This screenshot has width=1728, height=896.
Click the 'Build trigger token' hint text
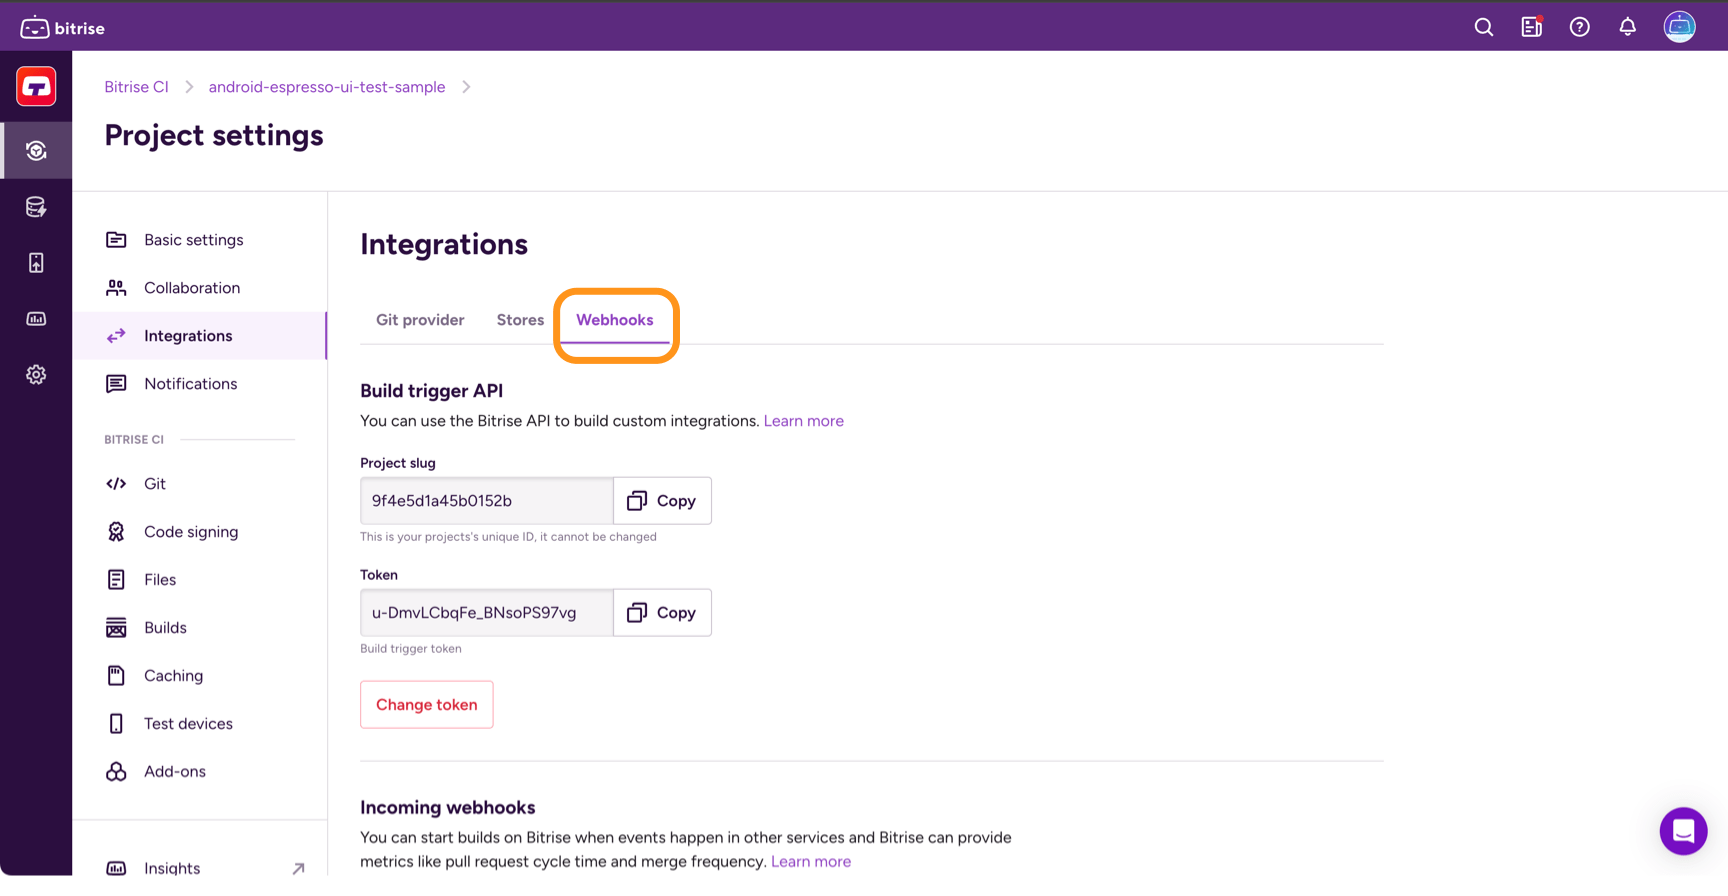click(411, 649)
